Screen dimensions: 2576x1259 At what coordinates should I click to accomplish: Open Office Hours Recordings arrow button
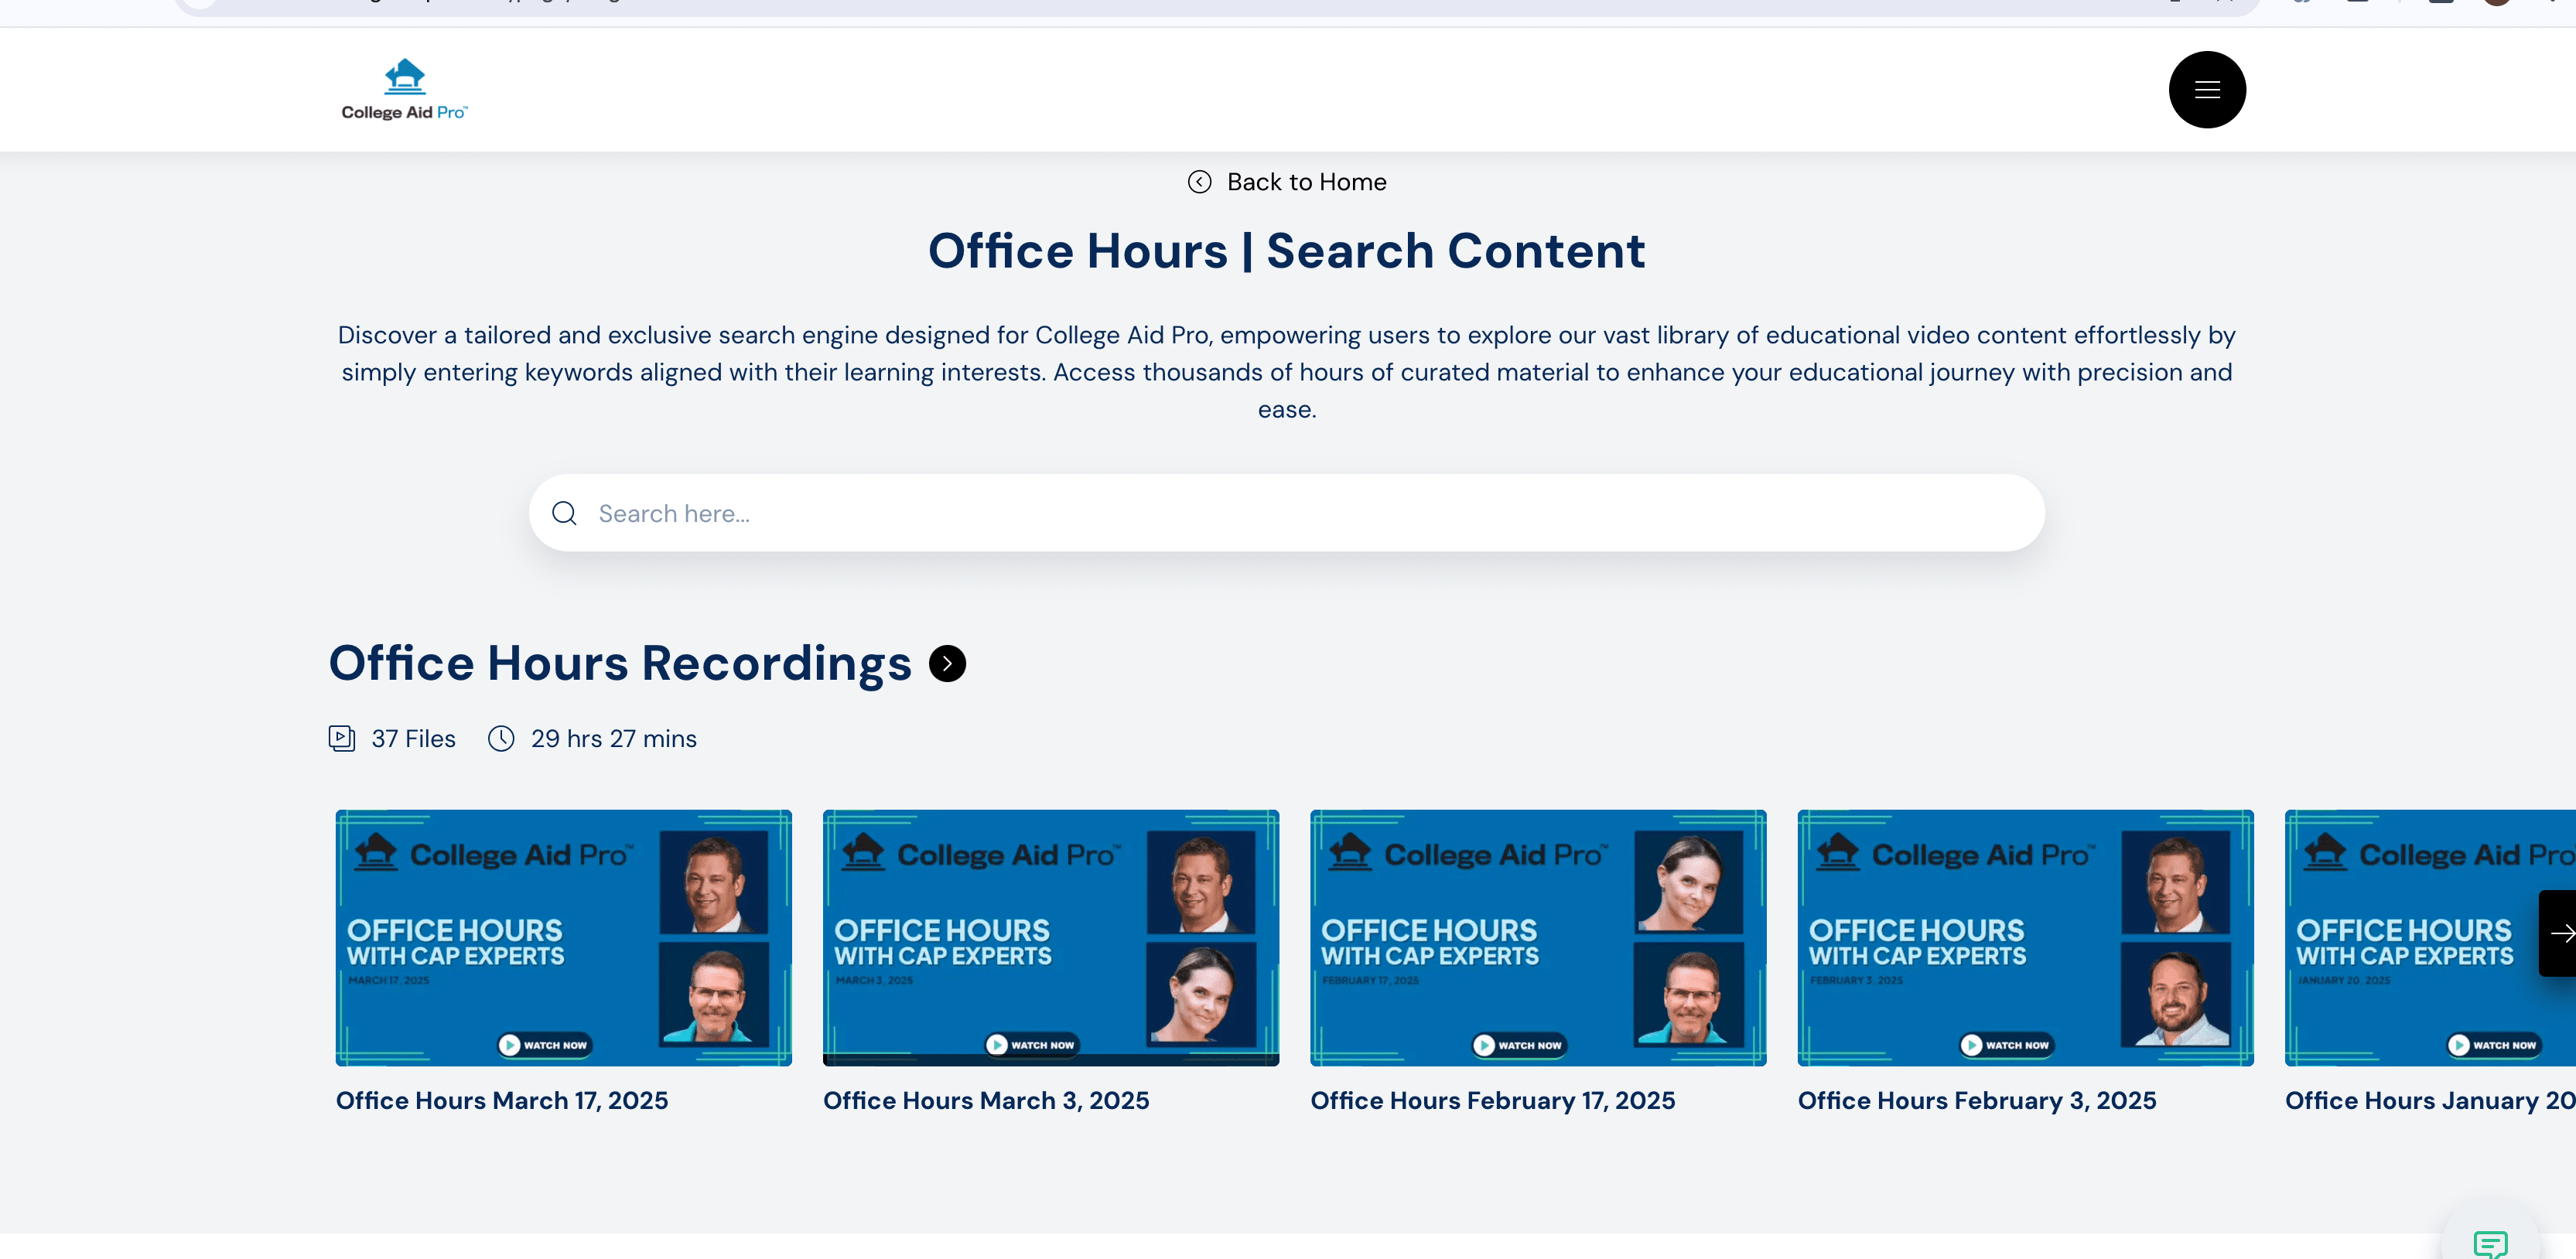(x=947, y=663)
